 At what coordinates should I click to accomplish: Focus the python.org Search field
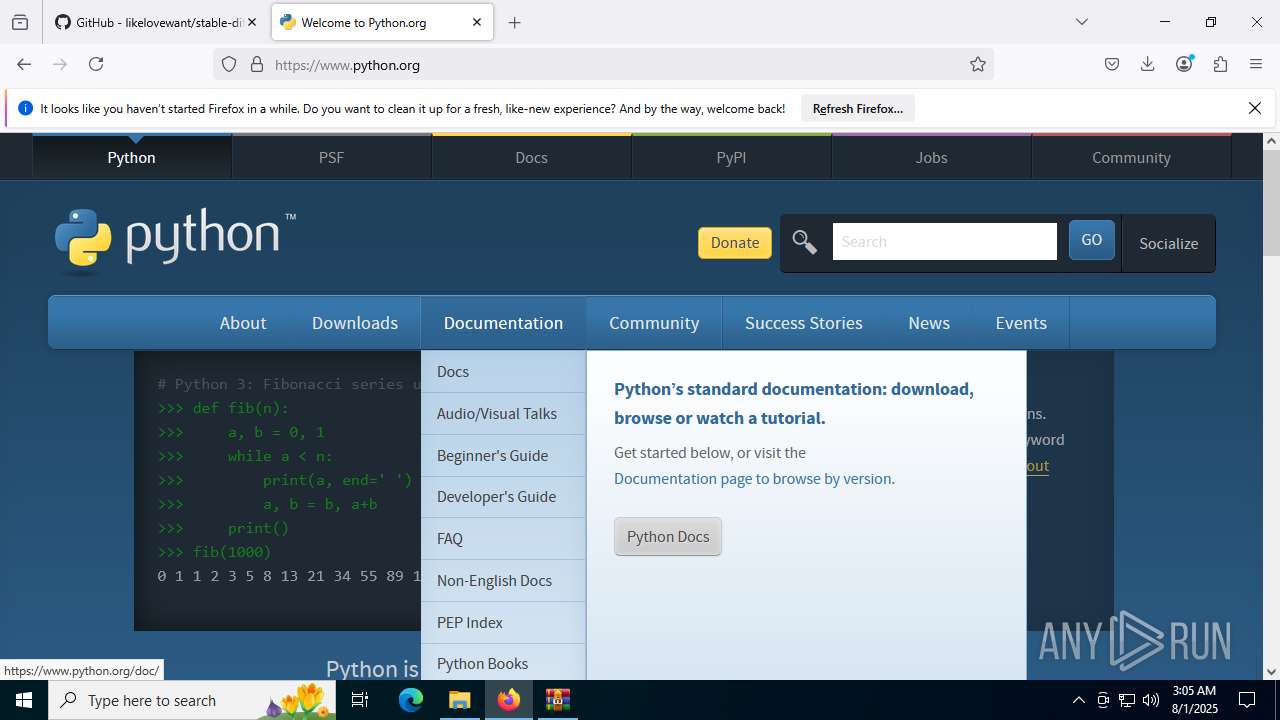coord(945,242)
